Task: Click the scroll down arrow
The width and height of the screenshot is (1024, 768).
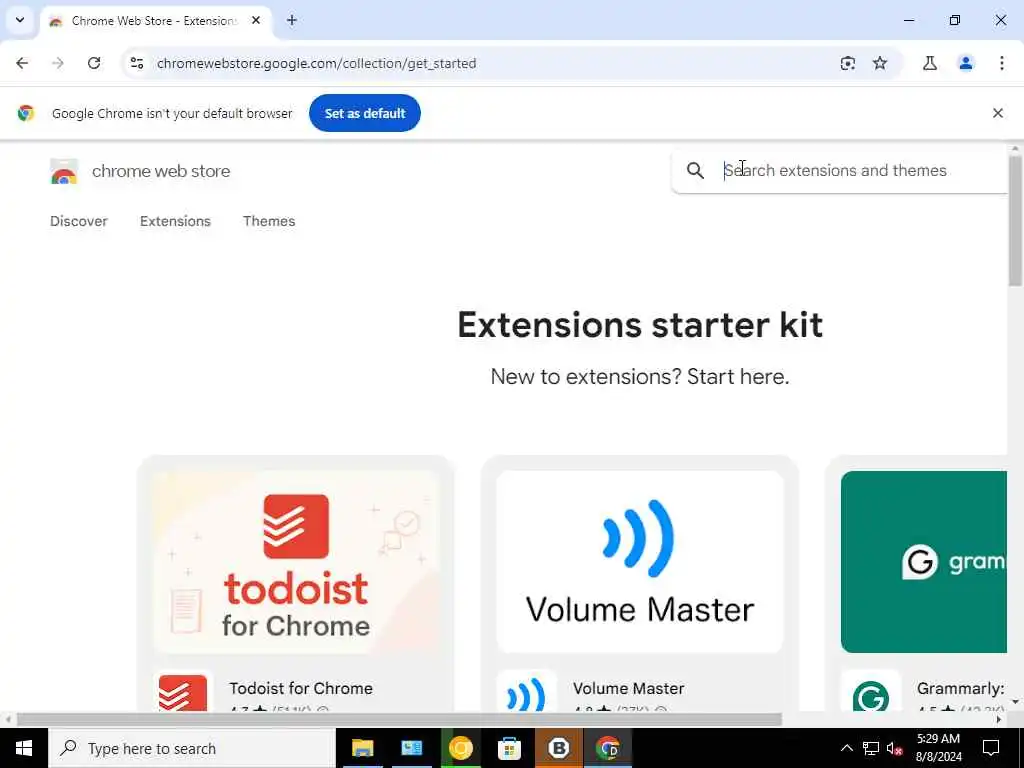Action: tap(1015, 701)
